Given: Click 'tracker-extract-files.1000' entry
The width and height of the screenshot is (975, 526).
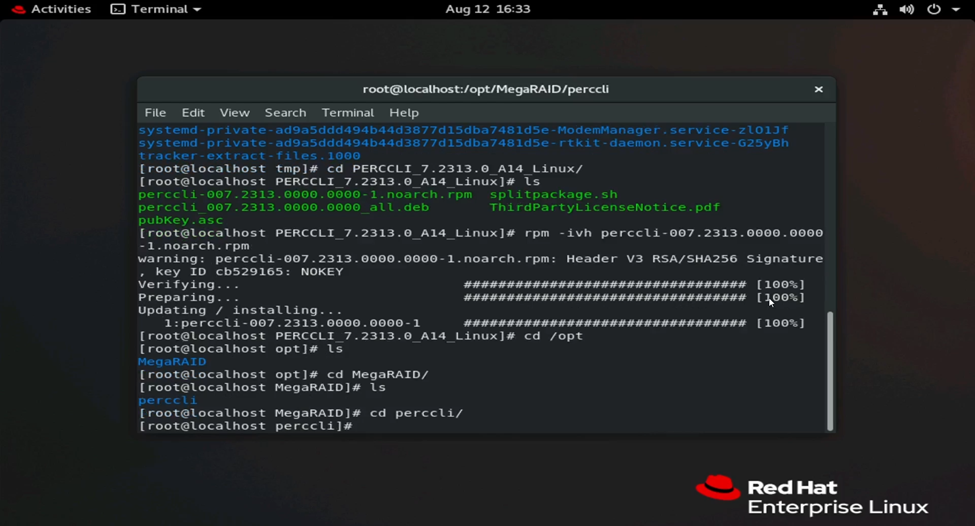Looking at the screenshot, I should (249, 156).
